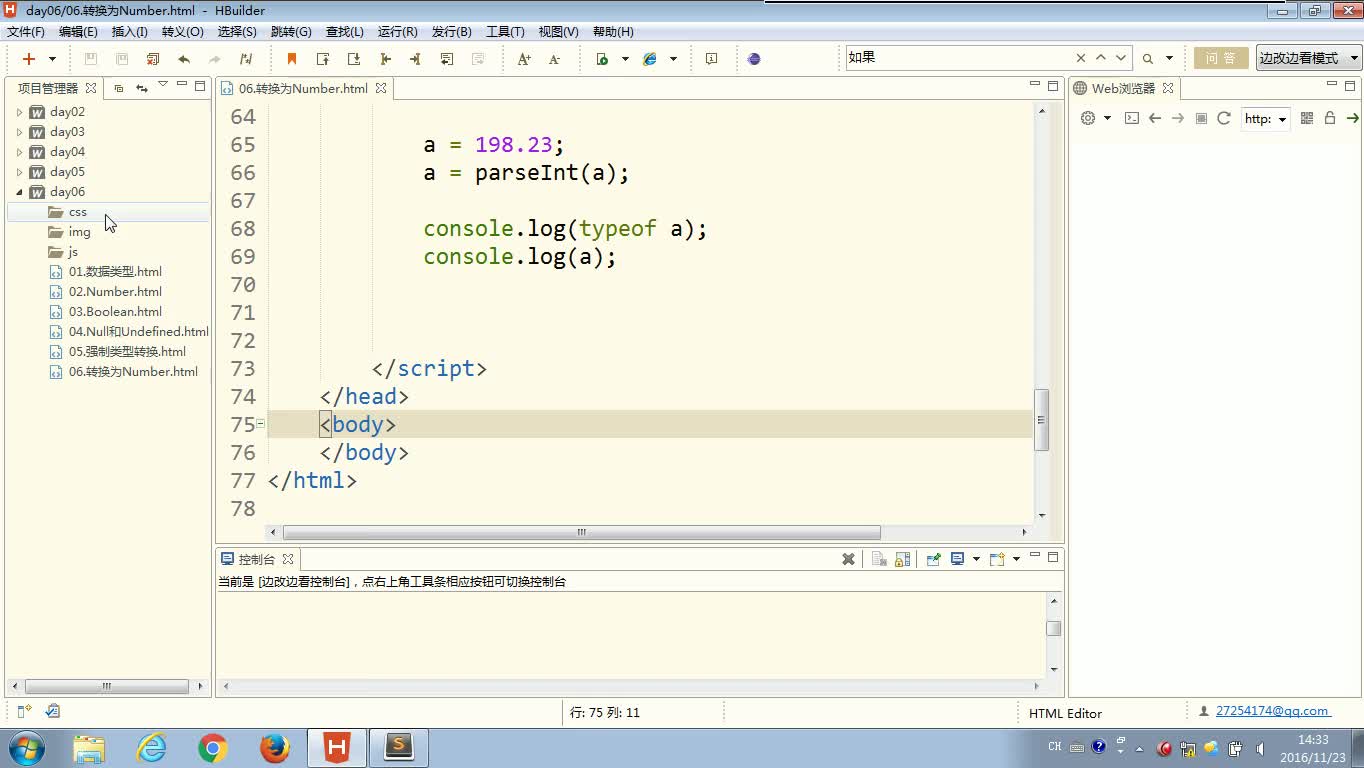The image size is (1364, 768).
Task: Click the web browser console terminal icon
Action: [x=1132, y=118]
